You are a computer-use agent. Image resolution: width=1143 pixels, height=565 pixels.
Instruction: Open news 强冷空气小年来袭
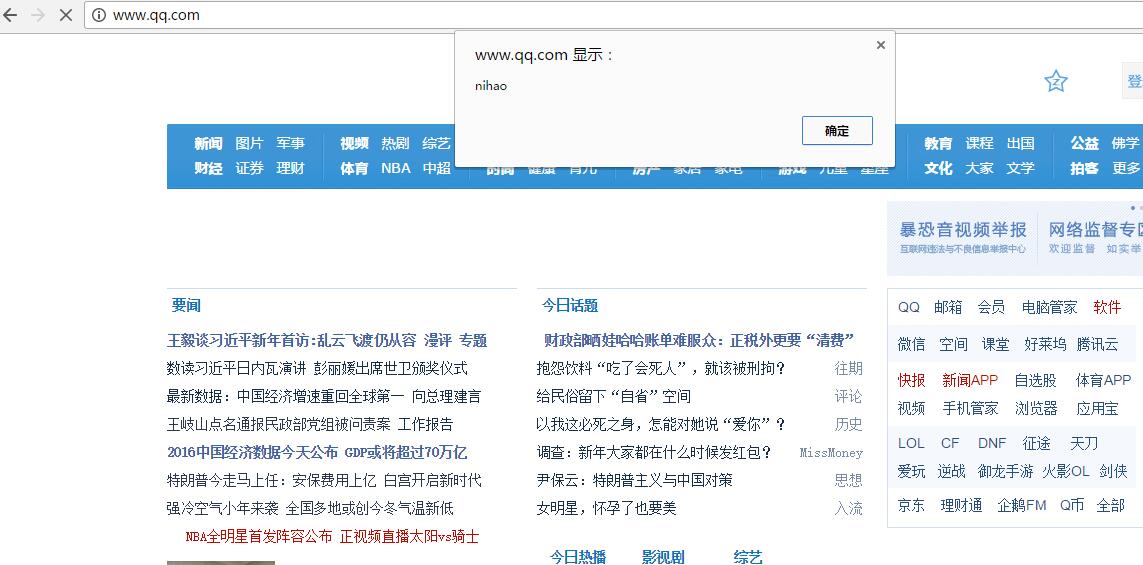(x=222, y=508)
